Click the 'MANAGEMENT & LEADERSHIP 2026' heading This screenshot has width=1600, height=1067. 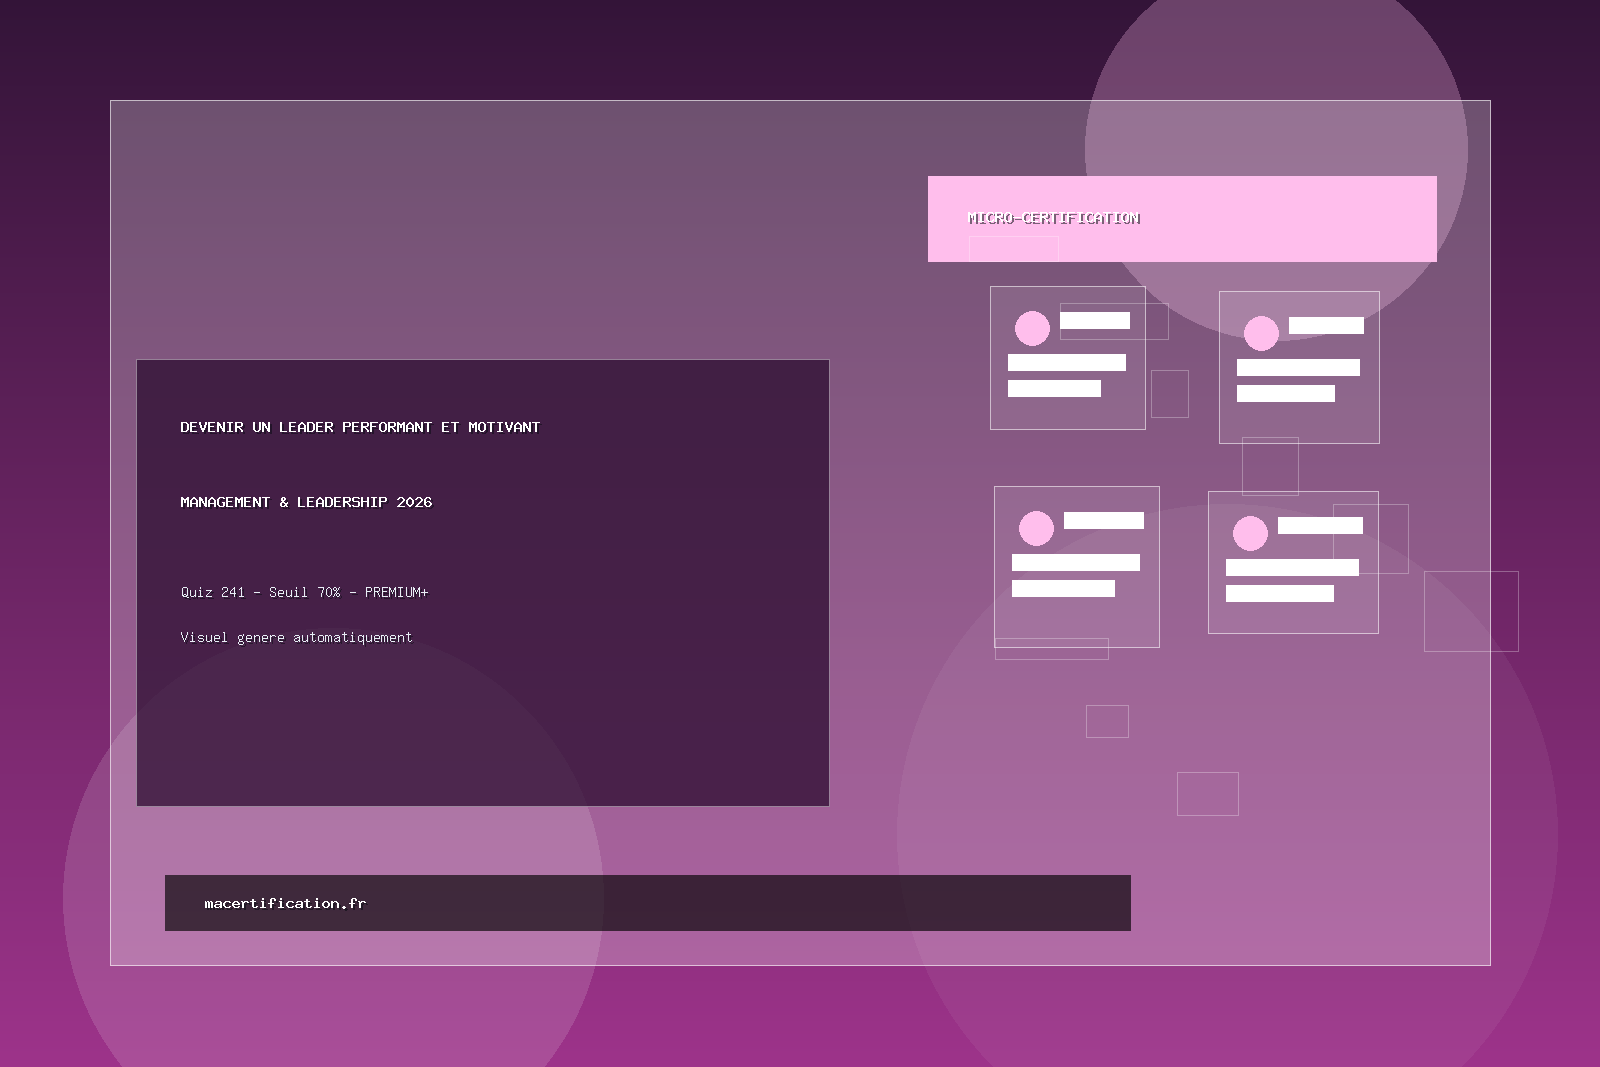click(306, 502)
